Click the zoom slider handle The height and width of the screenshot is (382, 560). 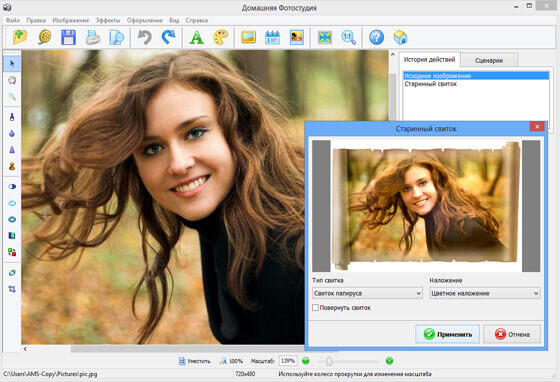click(x=329, y=361)
